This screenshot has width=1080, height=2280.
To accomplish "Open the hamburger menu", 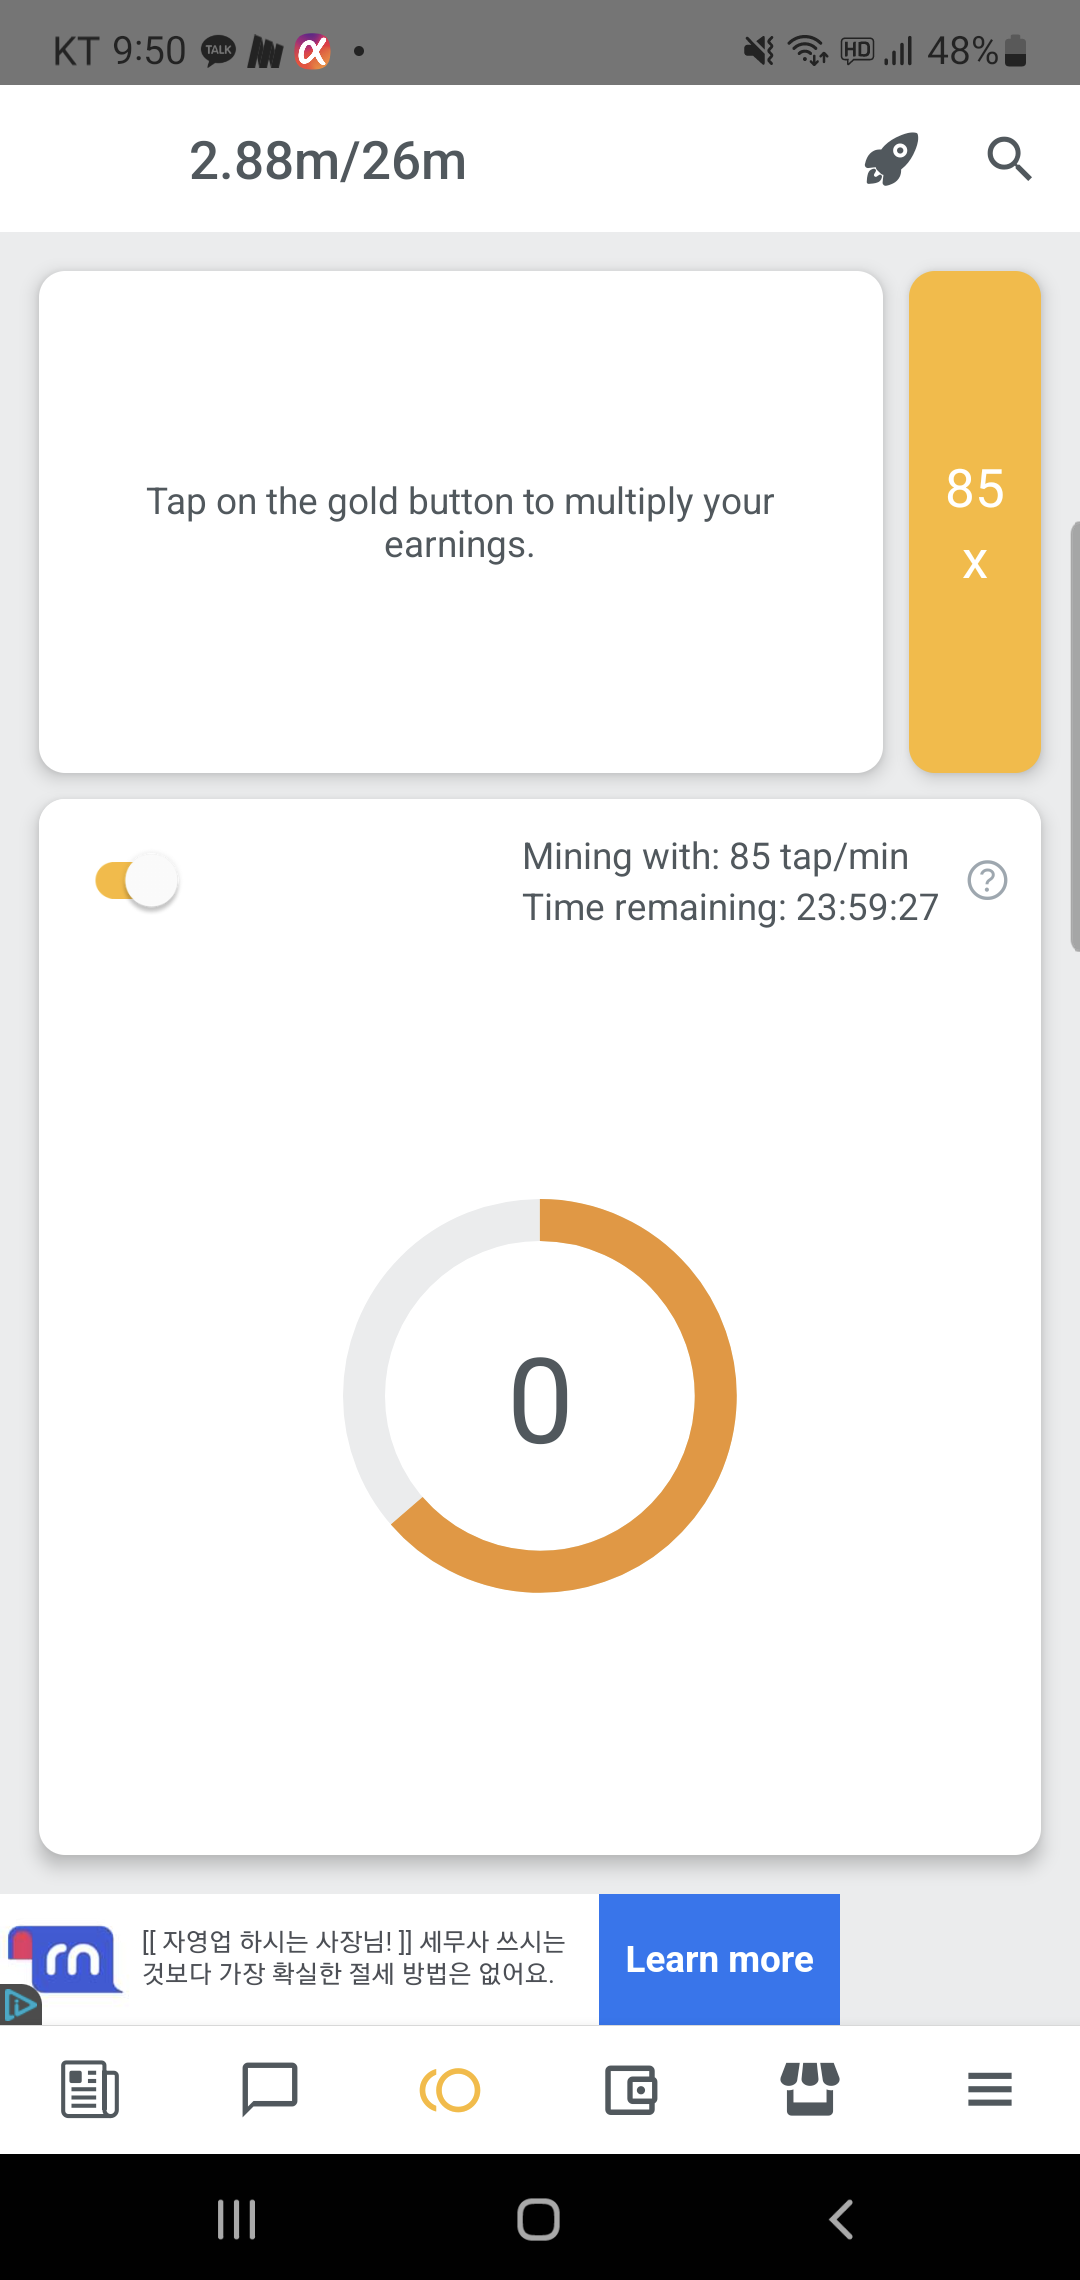I will [990, 2089].
